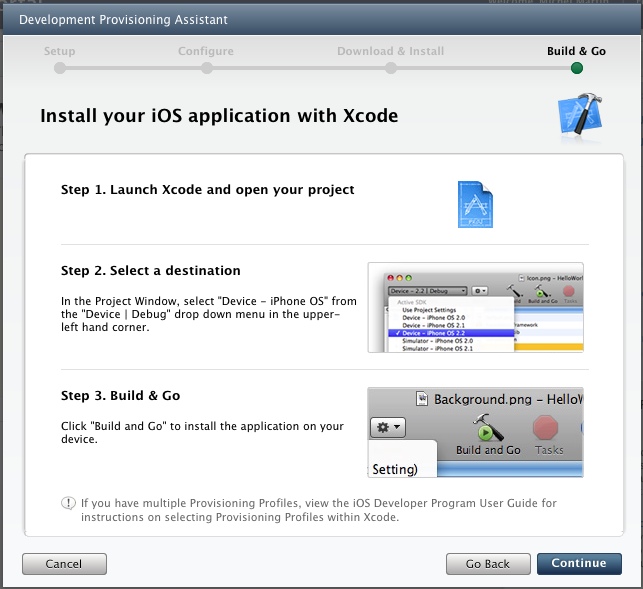Cancel the provisioning assistant
This screenshot has height=589, width=643.
(x=64, y=564)
